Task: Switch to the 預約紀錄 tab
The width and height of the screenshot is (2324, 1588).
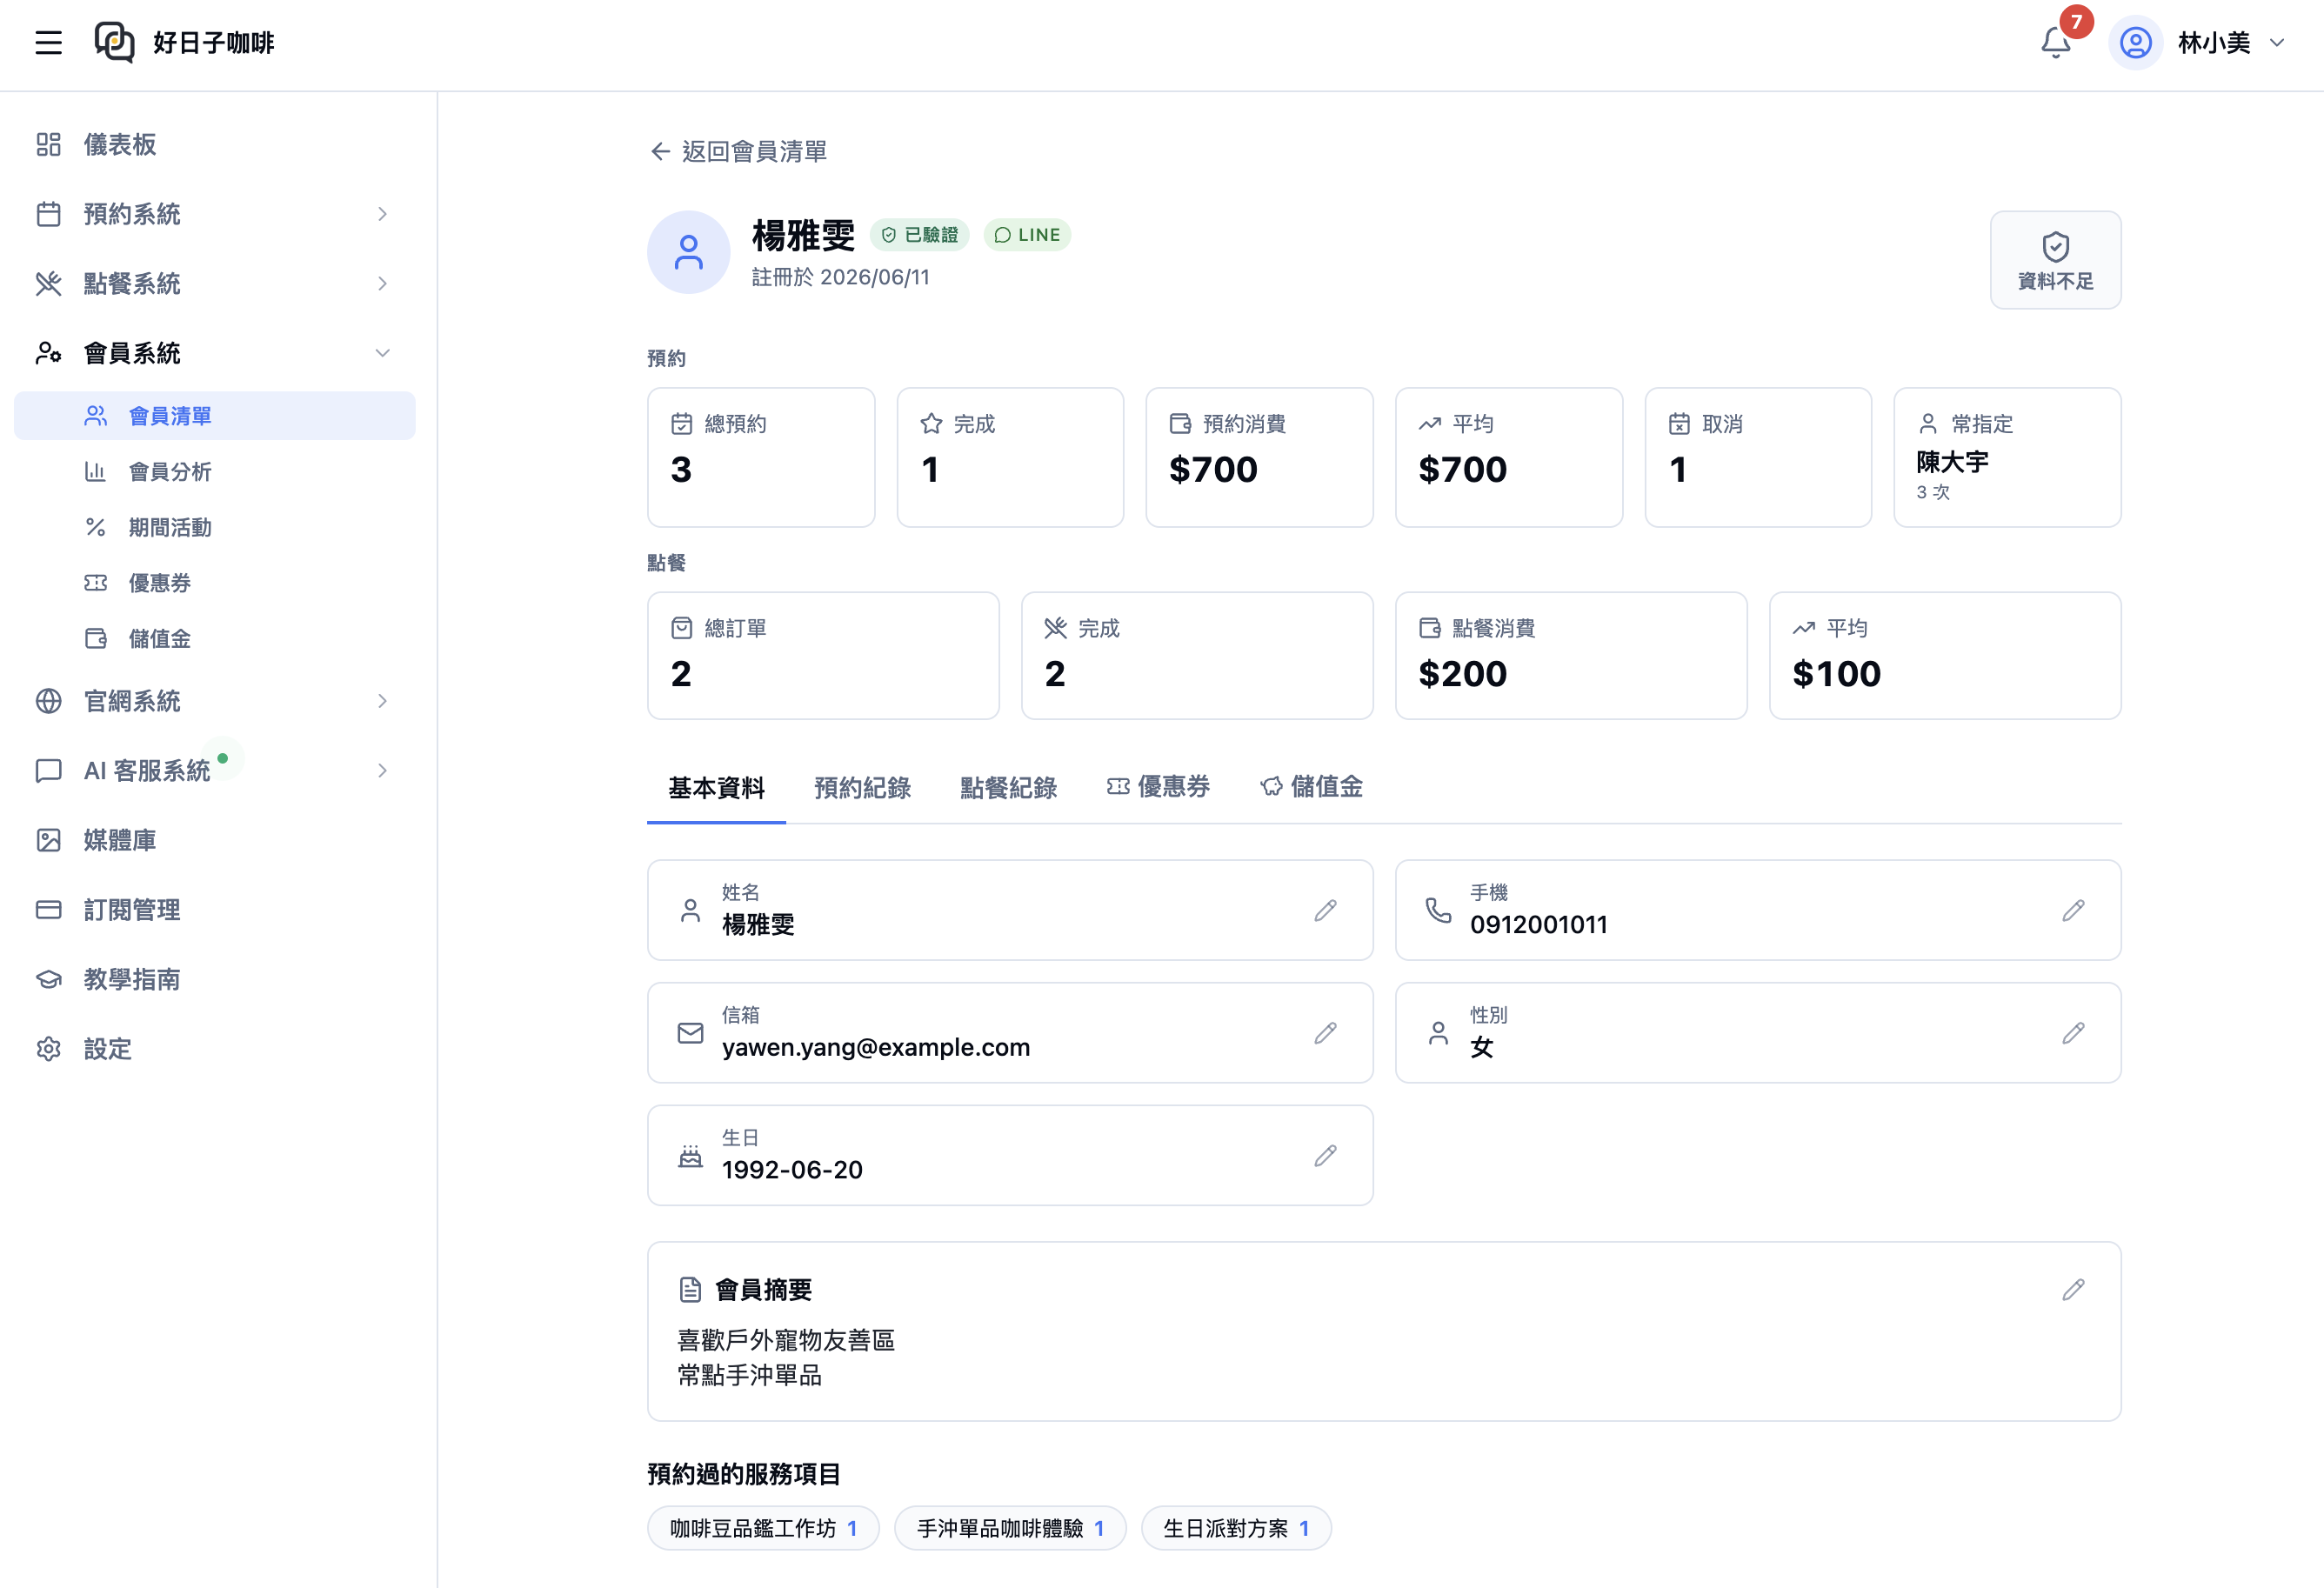Action: (862, 788)
